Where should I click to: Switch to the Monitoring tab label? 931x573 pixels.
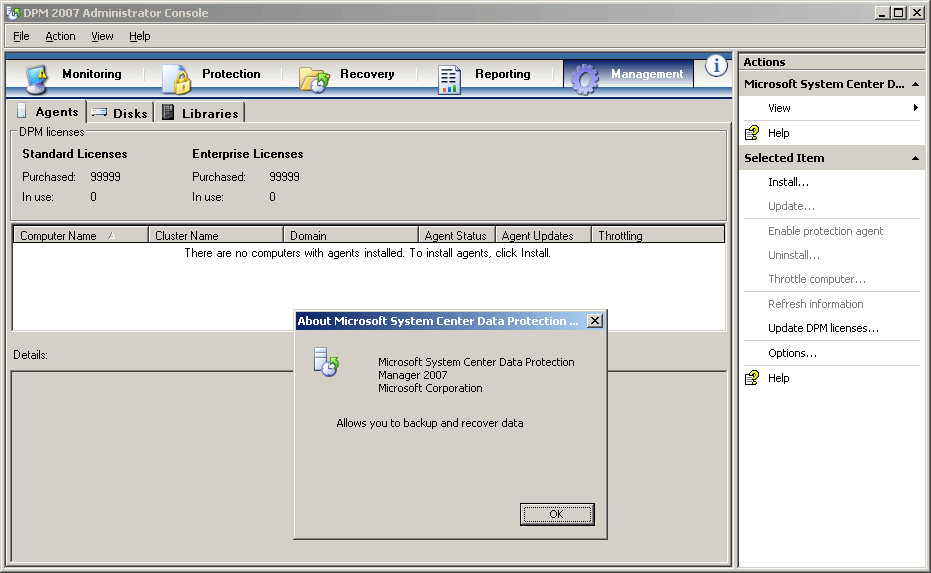pos(92,74)
